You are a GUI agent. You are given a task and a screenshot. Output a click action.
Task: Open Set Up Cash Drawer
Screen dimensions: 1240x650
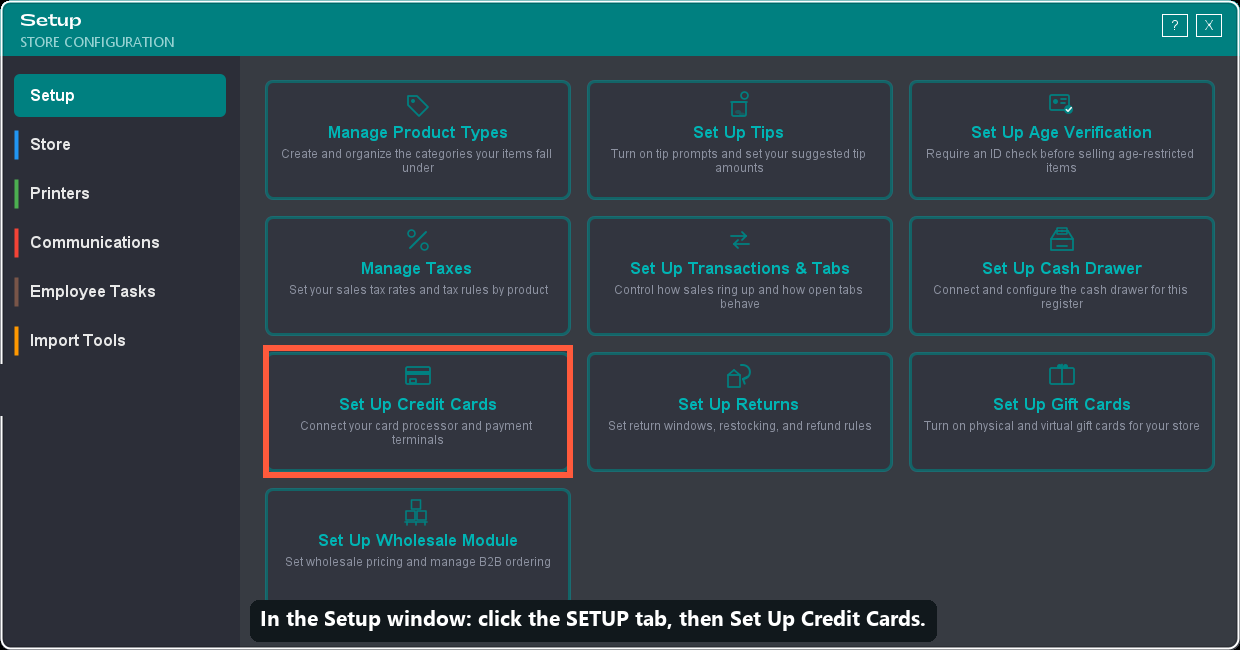coord(1062,276)
